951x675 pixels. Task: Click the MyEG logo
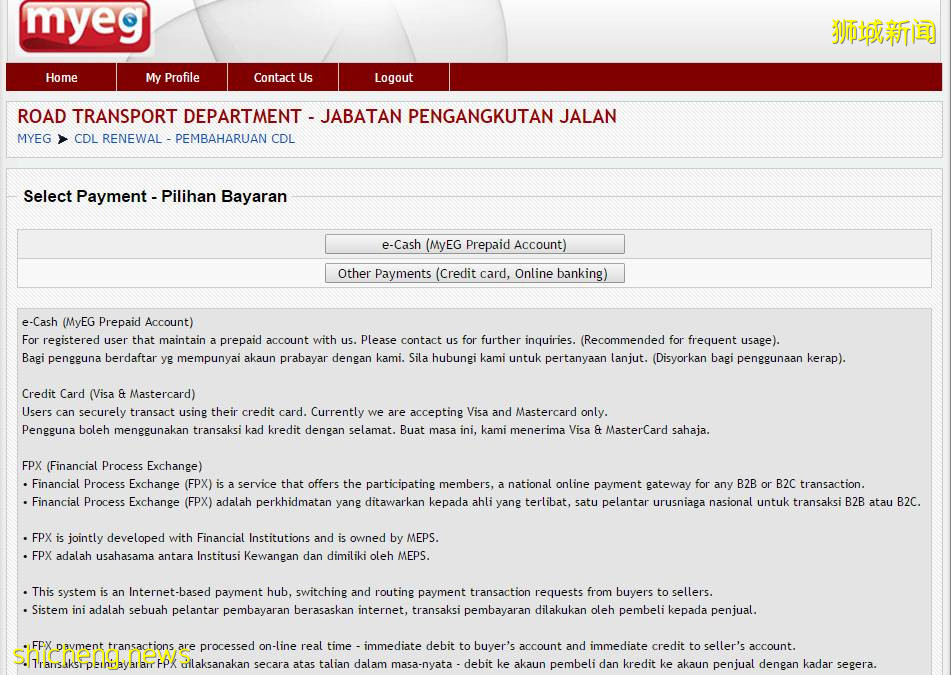(x=85, y=26)
